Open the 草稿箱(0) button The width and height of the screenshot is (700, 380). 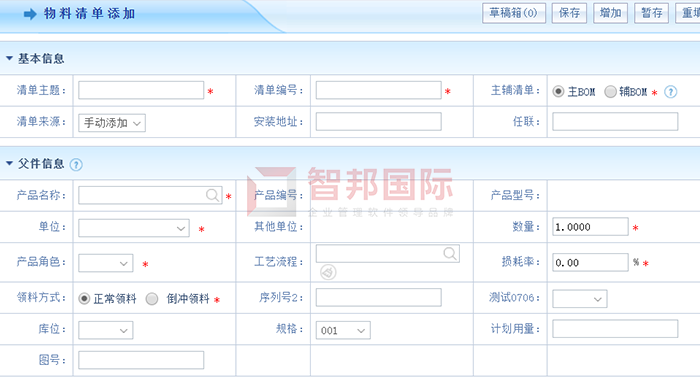tap(514, 13)
